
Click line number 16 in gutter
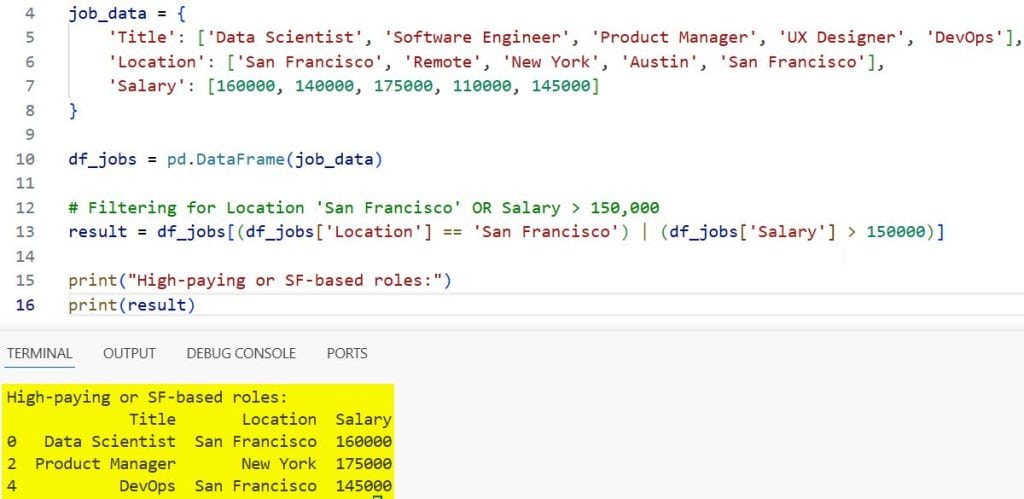coord(25,305)
